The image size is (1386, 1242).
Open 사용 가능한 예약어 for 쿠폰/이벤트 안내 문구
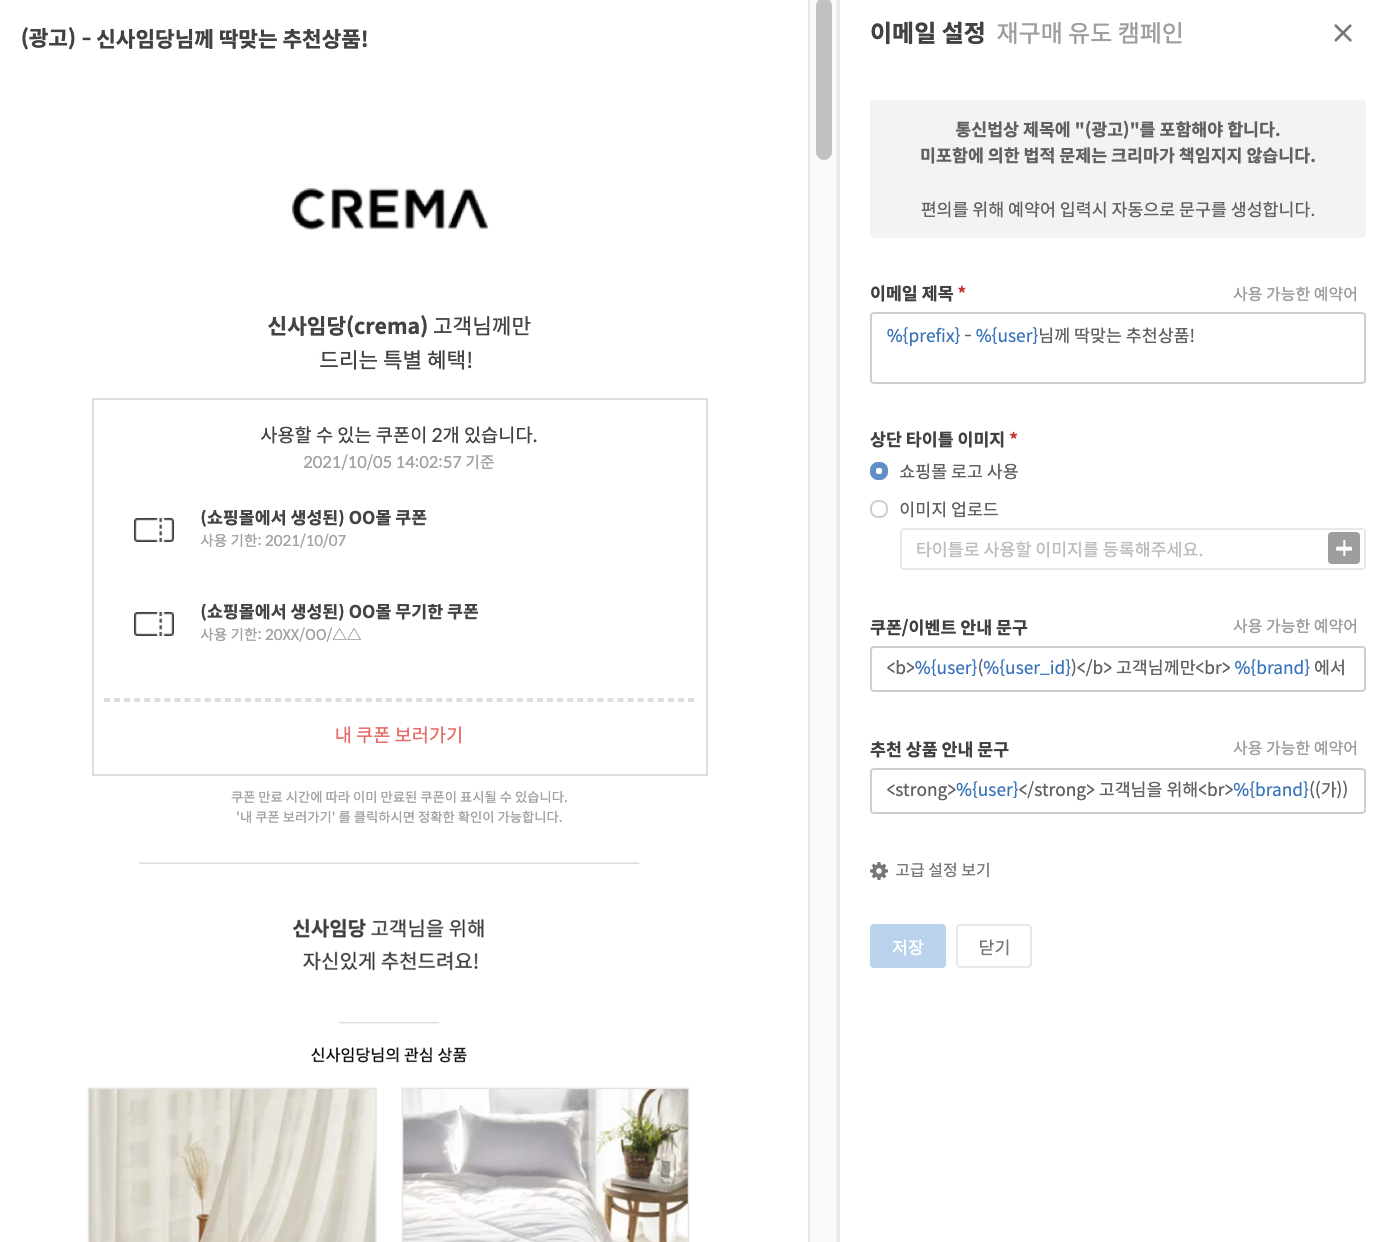(x=1295, y=625)
